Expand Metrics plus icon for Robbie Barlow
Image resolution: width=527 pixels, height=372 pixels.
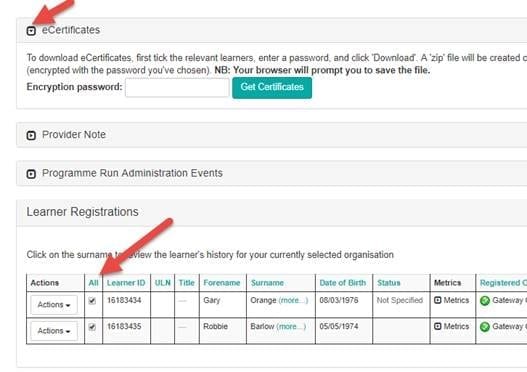pyautogui.click(x=437, y=326)
